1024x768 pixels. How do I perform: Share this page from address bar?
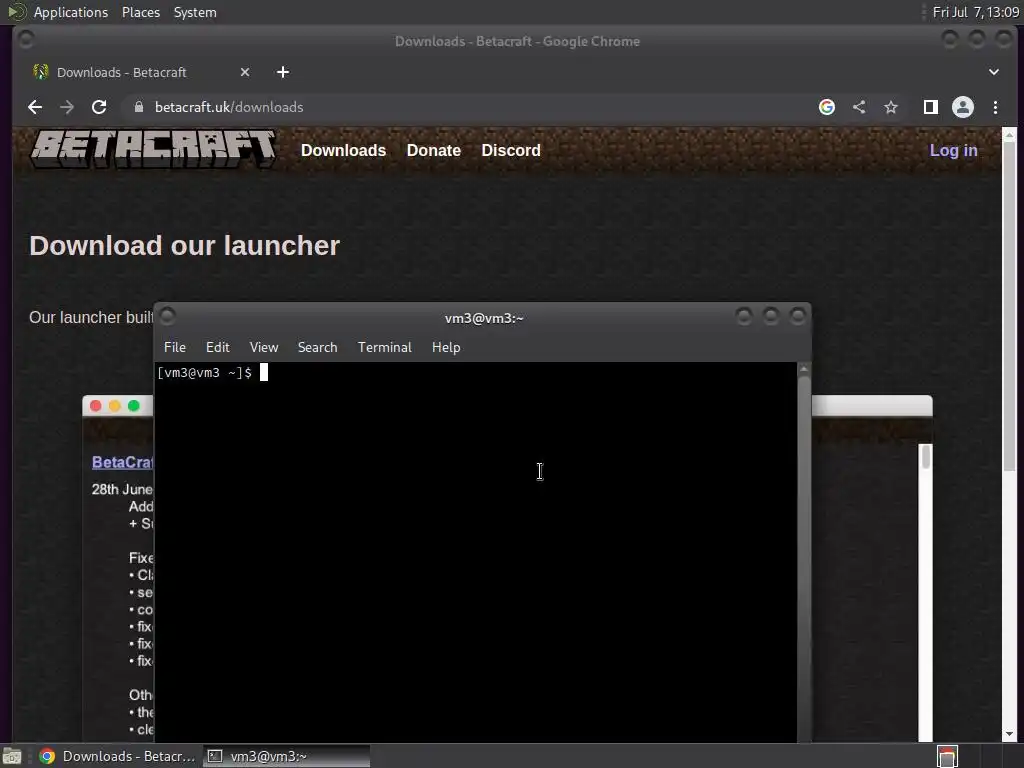click(859, 107)
